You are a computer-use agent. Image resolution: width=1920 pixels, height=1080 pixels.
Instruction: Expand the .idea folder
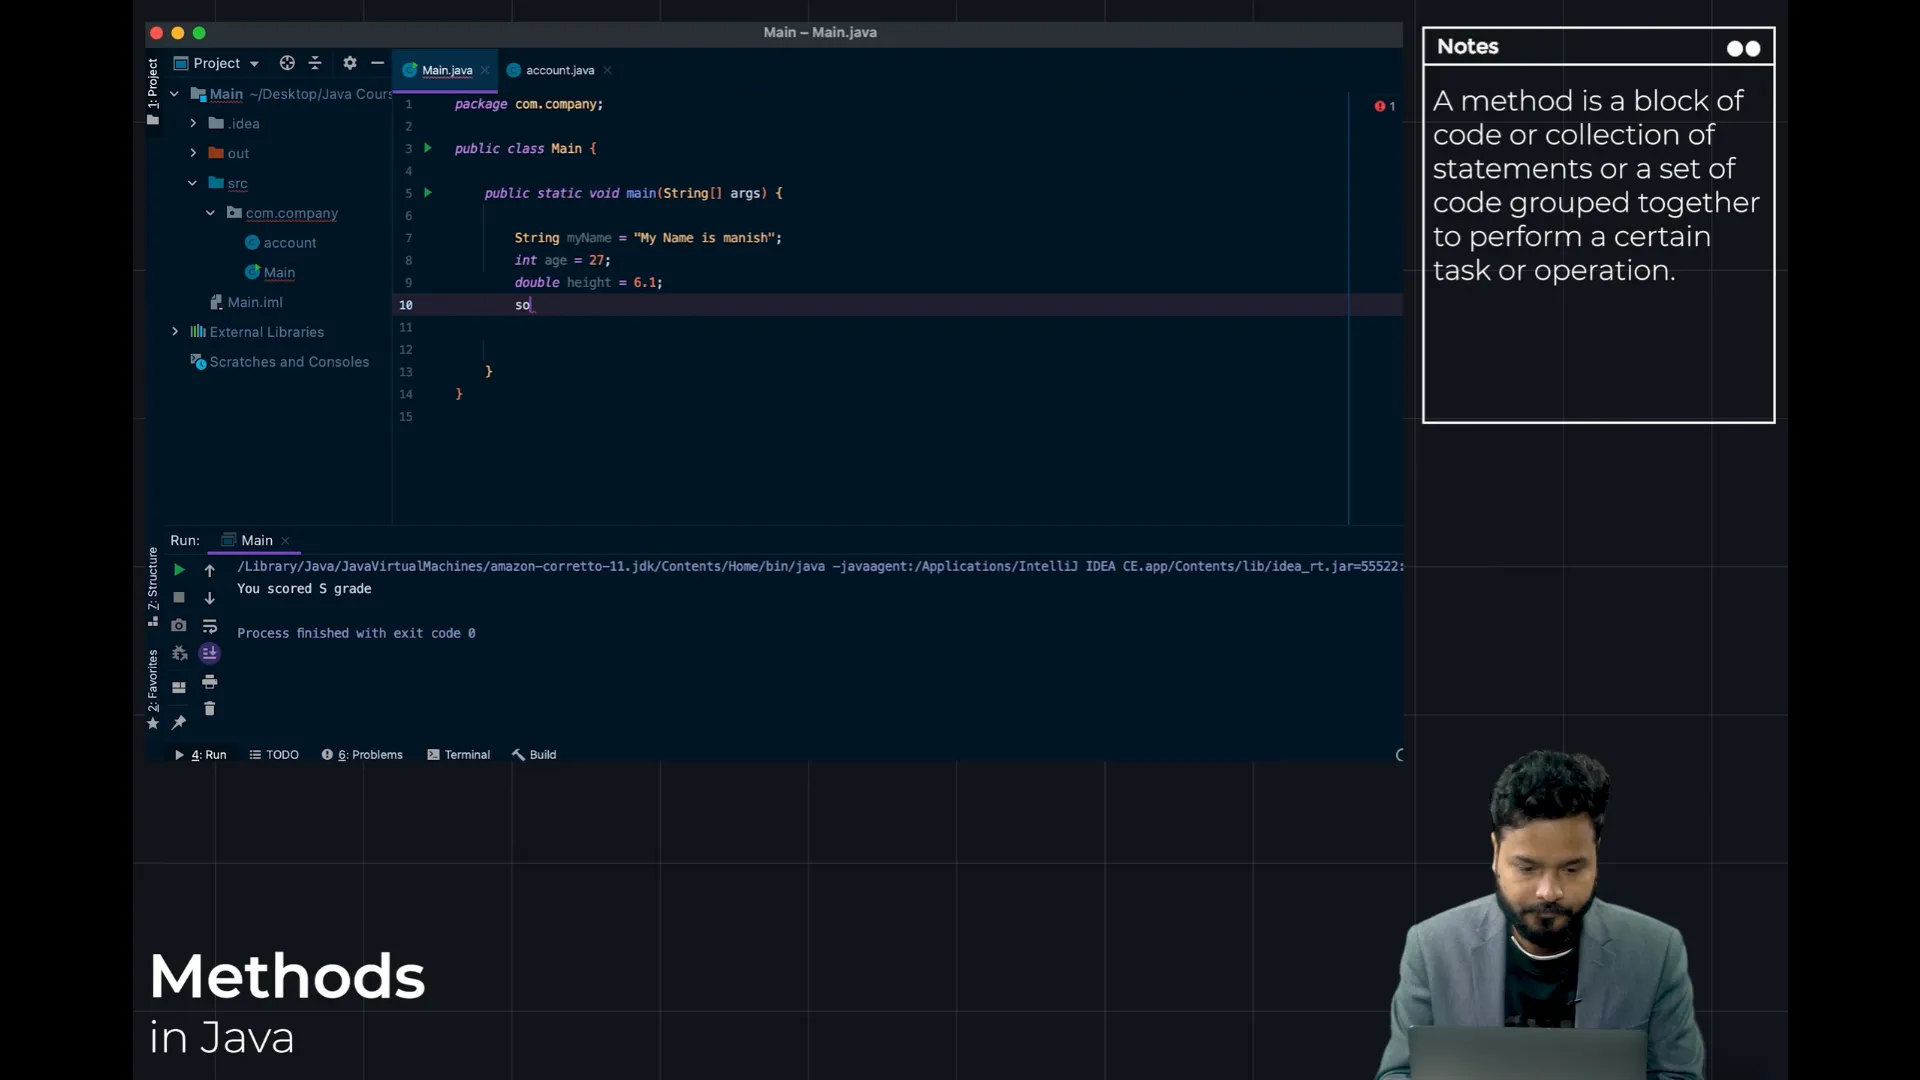coord(193,123)
